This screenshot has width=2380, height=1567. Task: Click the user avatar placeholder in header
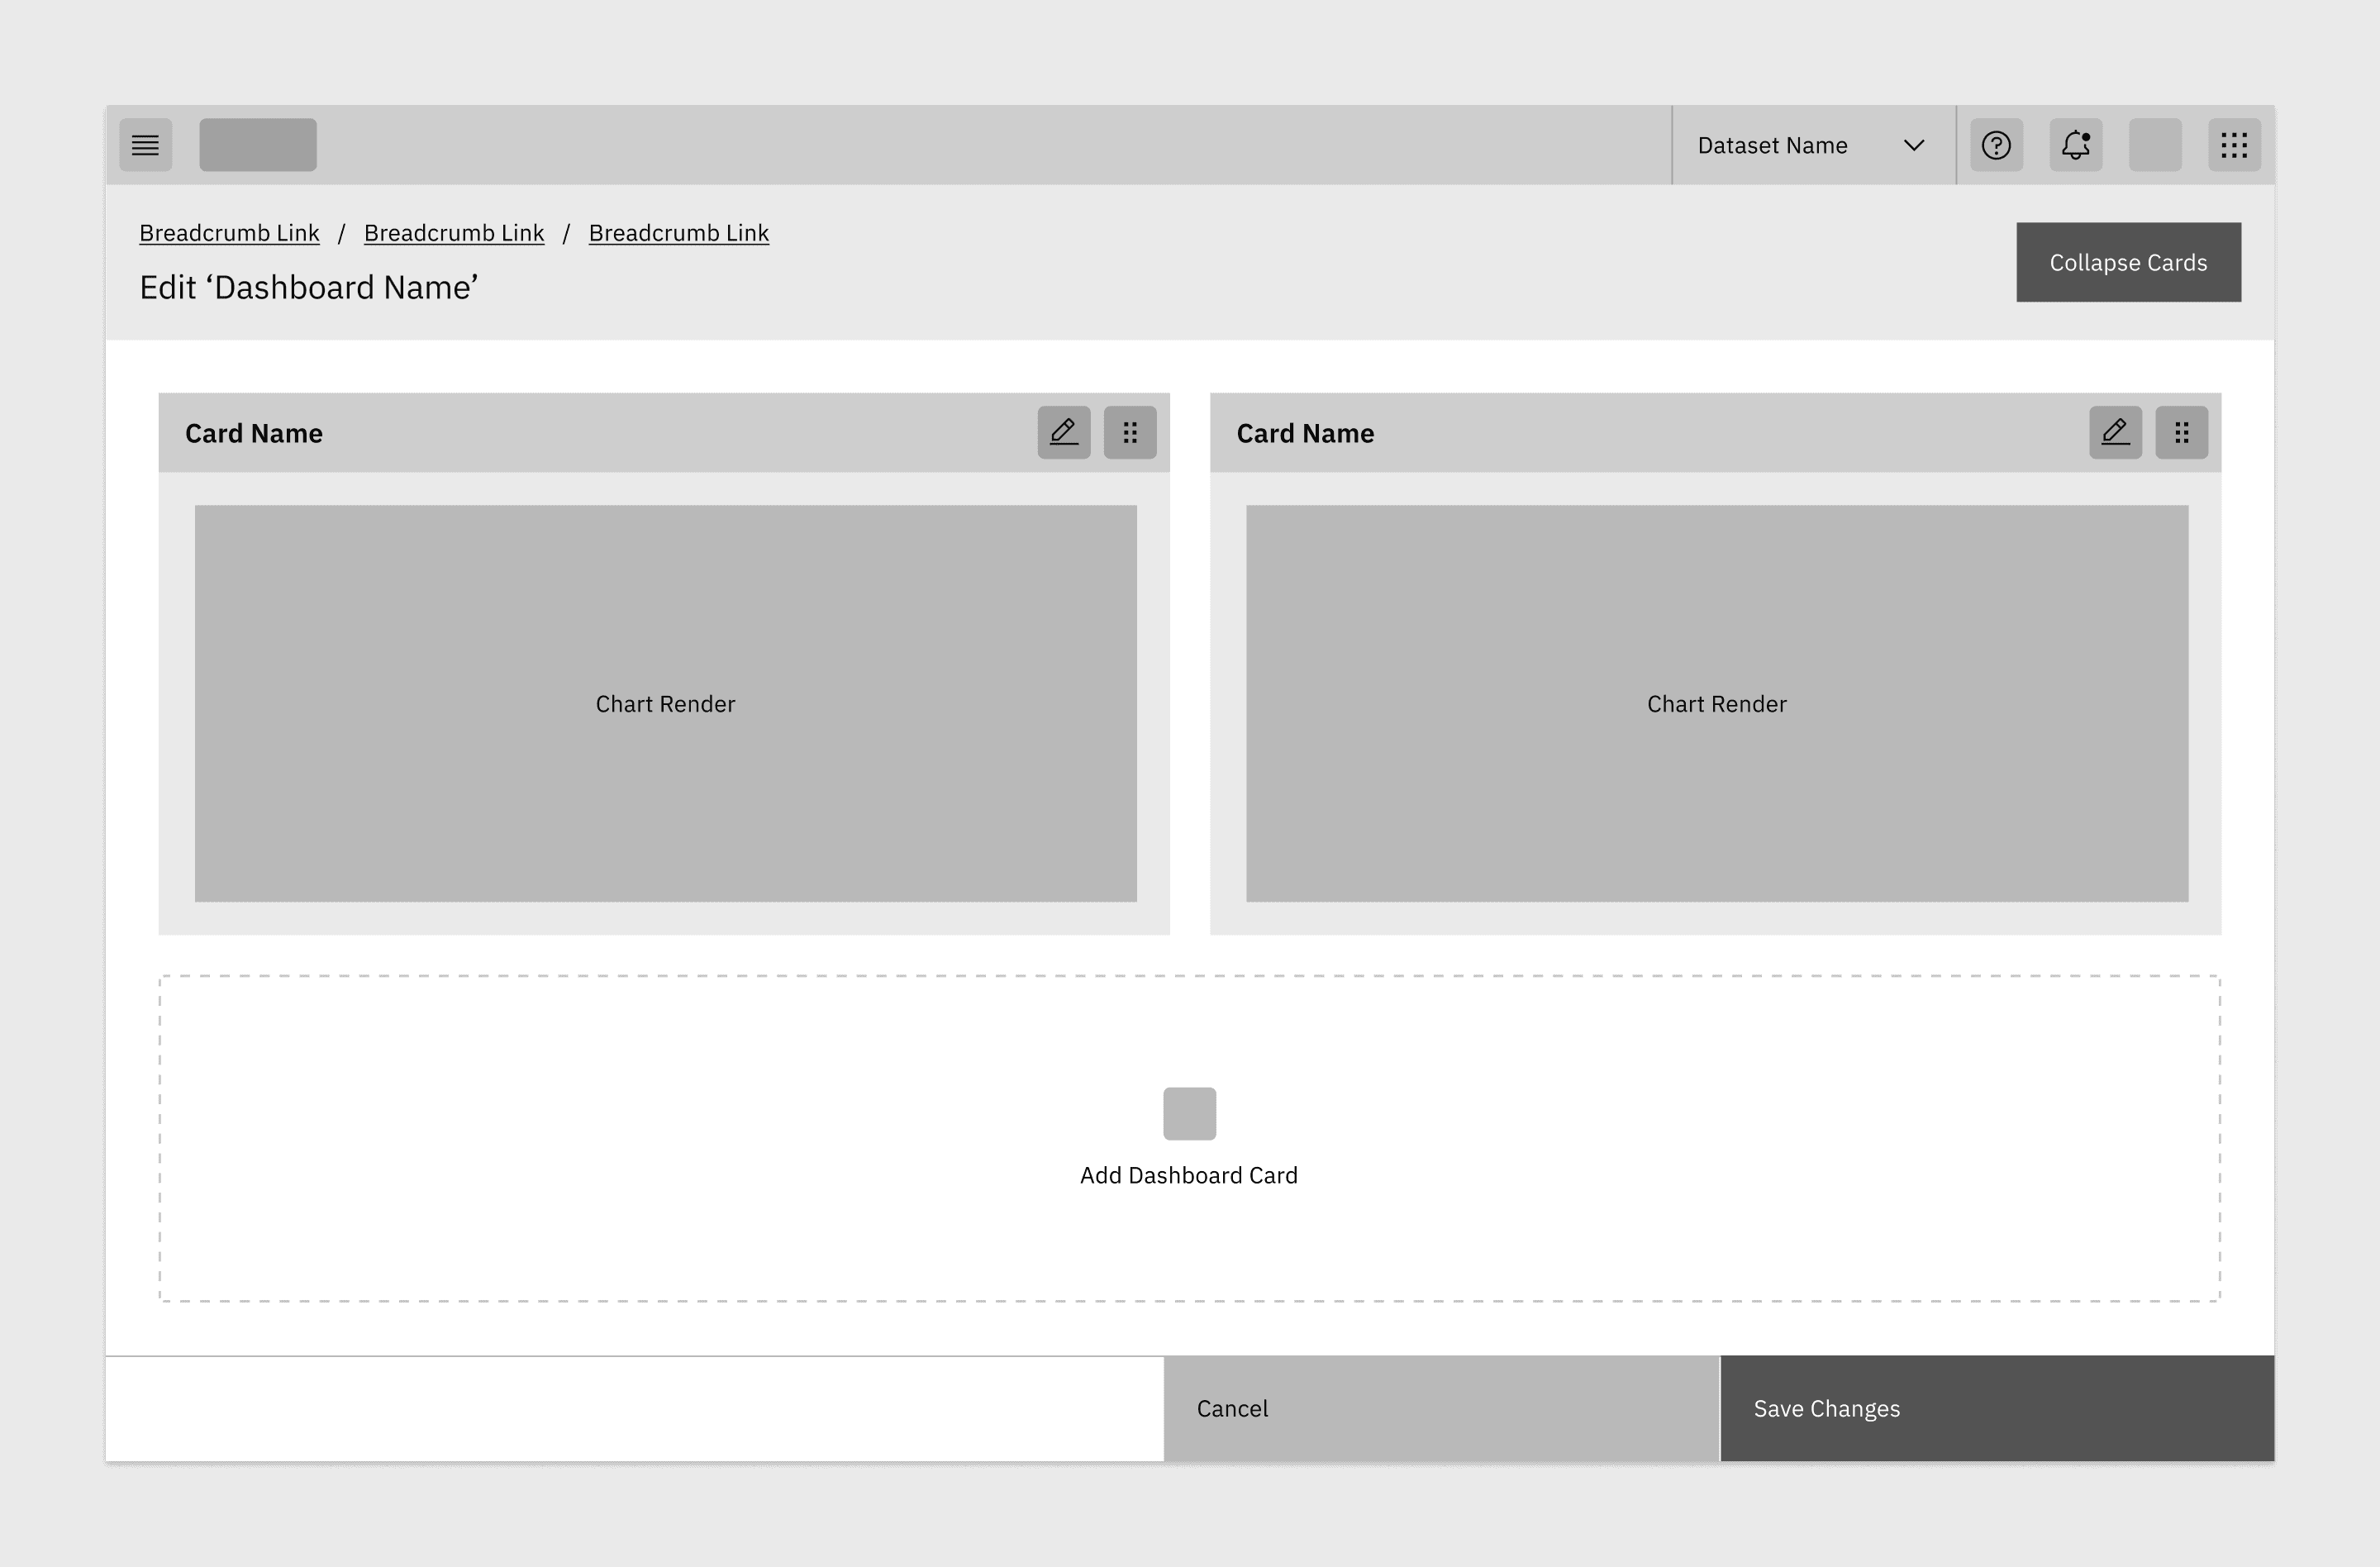[2155, 145]
